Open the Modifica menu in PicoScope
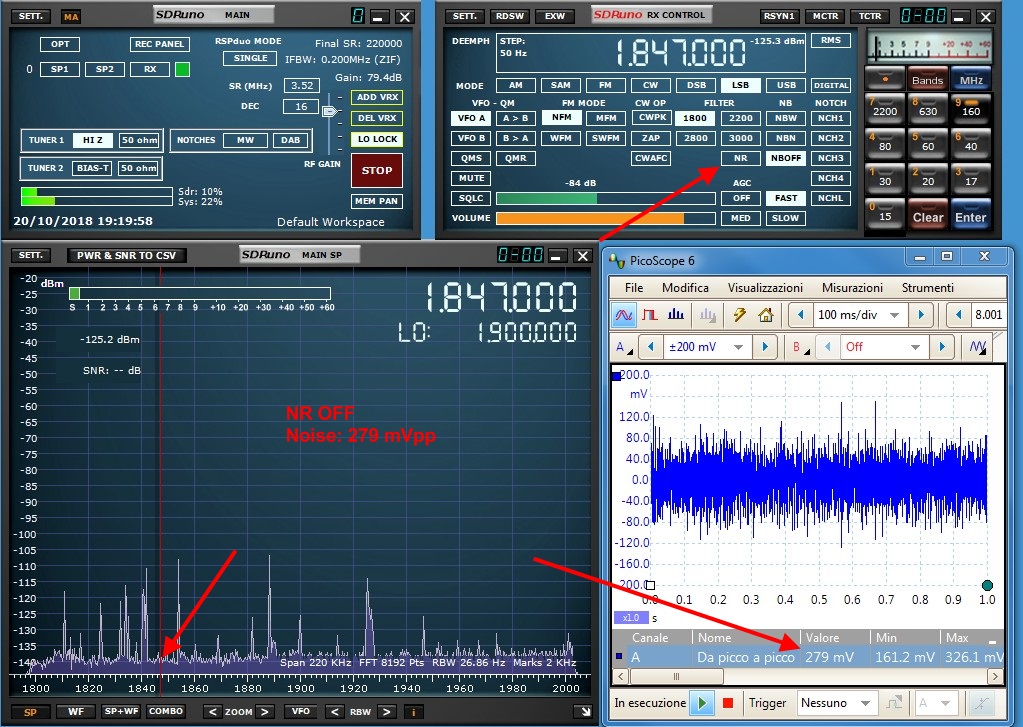Viewport: 1023px width, 727px height. coord(685,288)
